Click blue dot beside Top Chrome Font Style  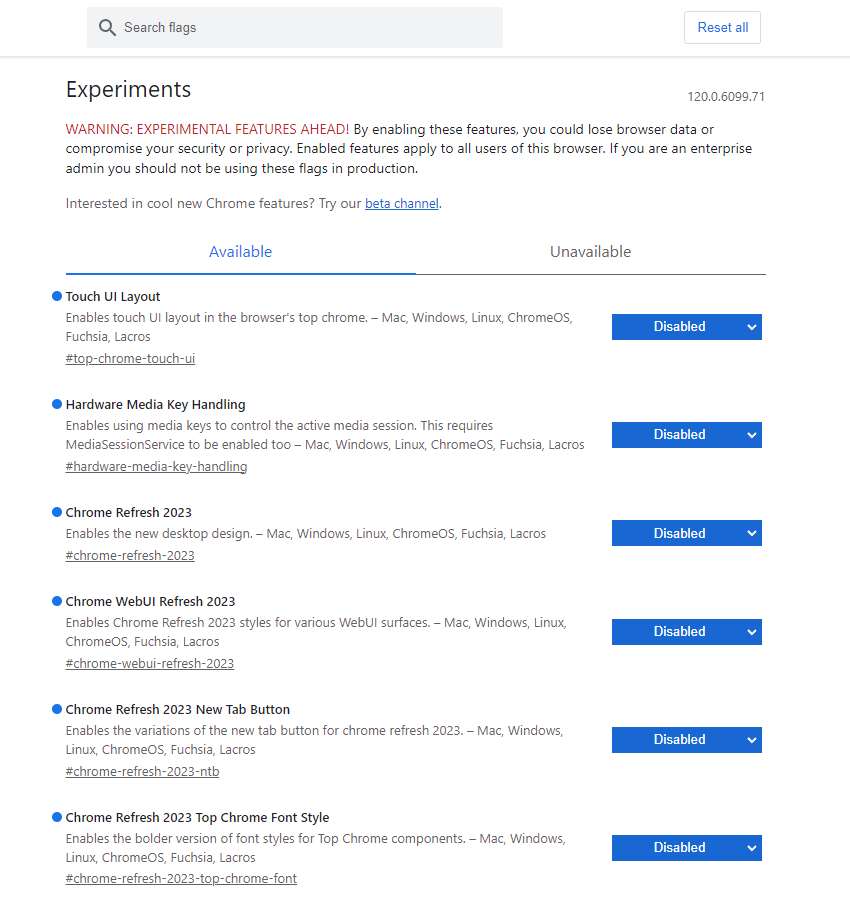click(57, 816)
